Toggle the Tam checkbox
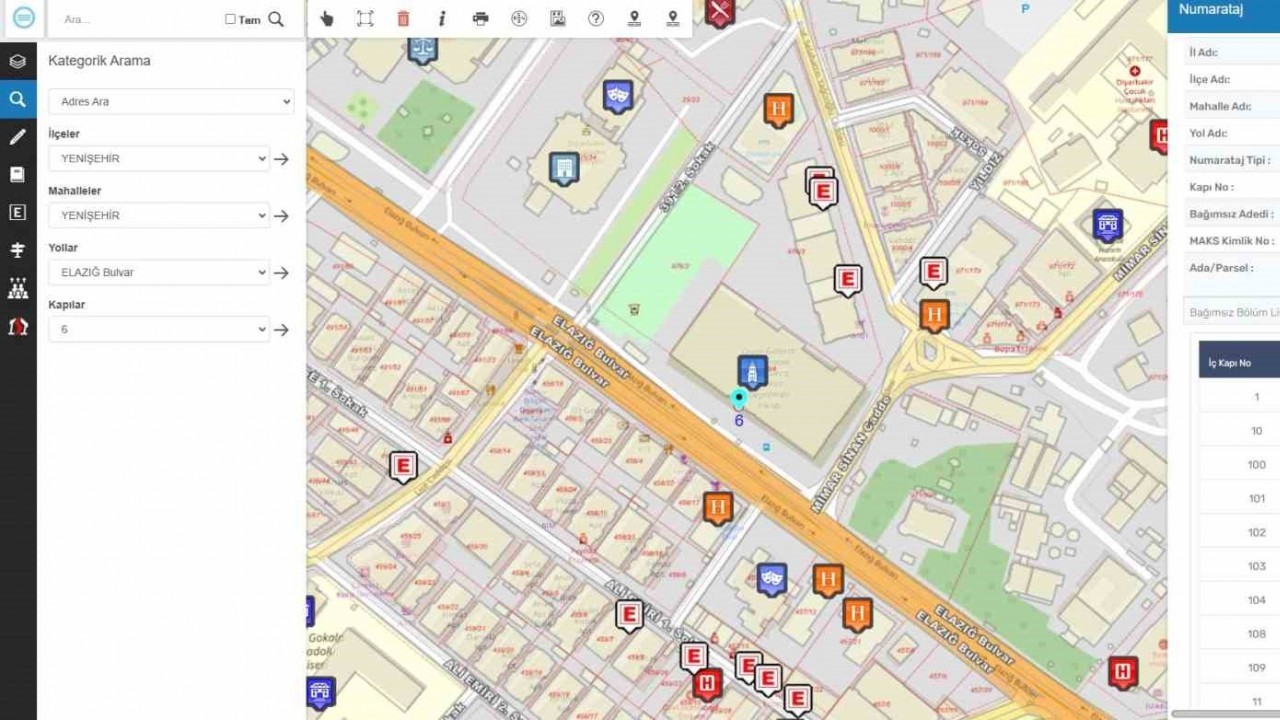The width and height of the screenshot is (1280, 720). [230, 19]
